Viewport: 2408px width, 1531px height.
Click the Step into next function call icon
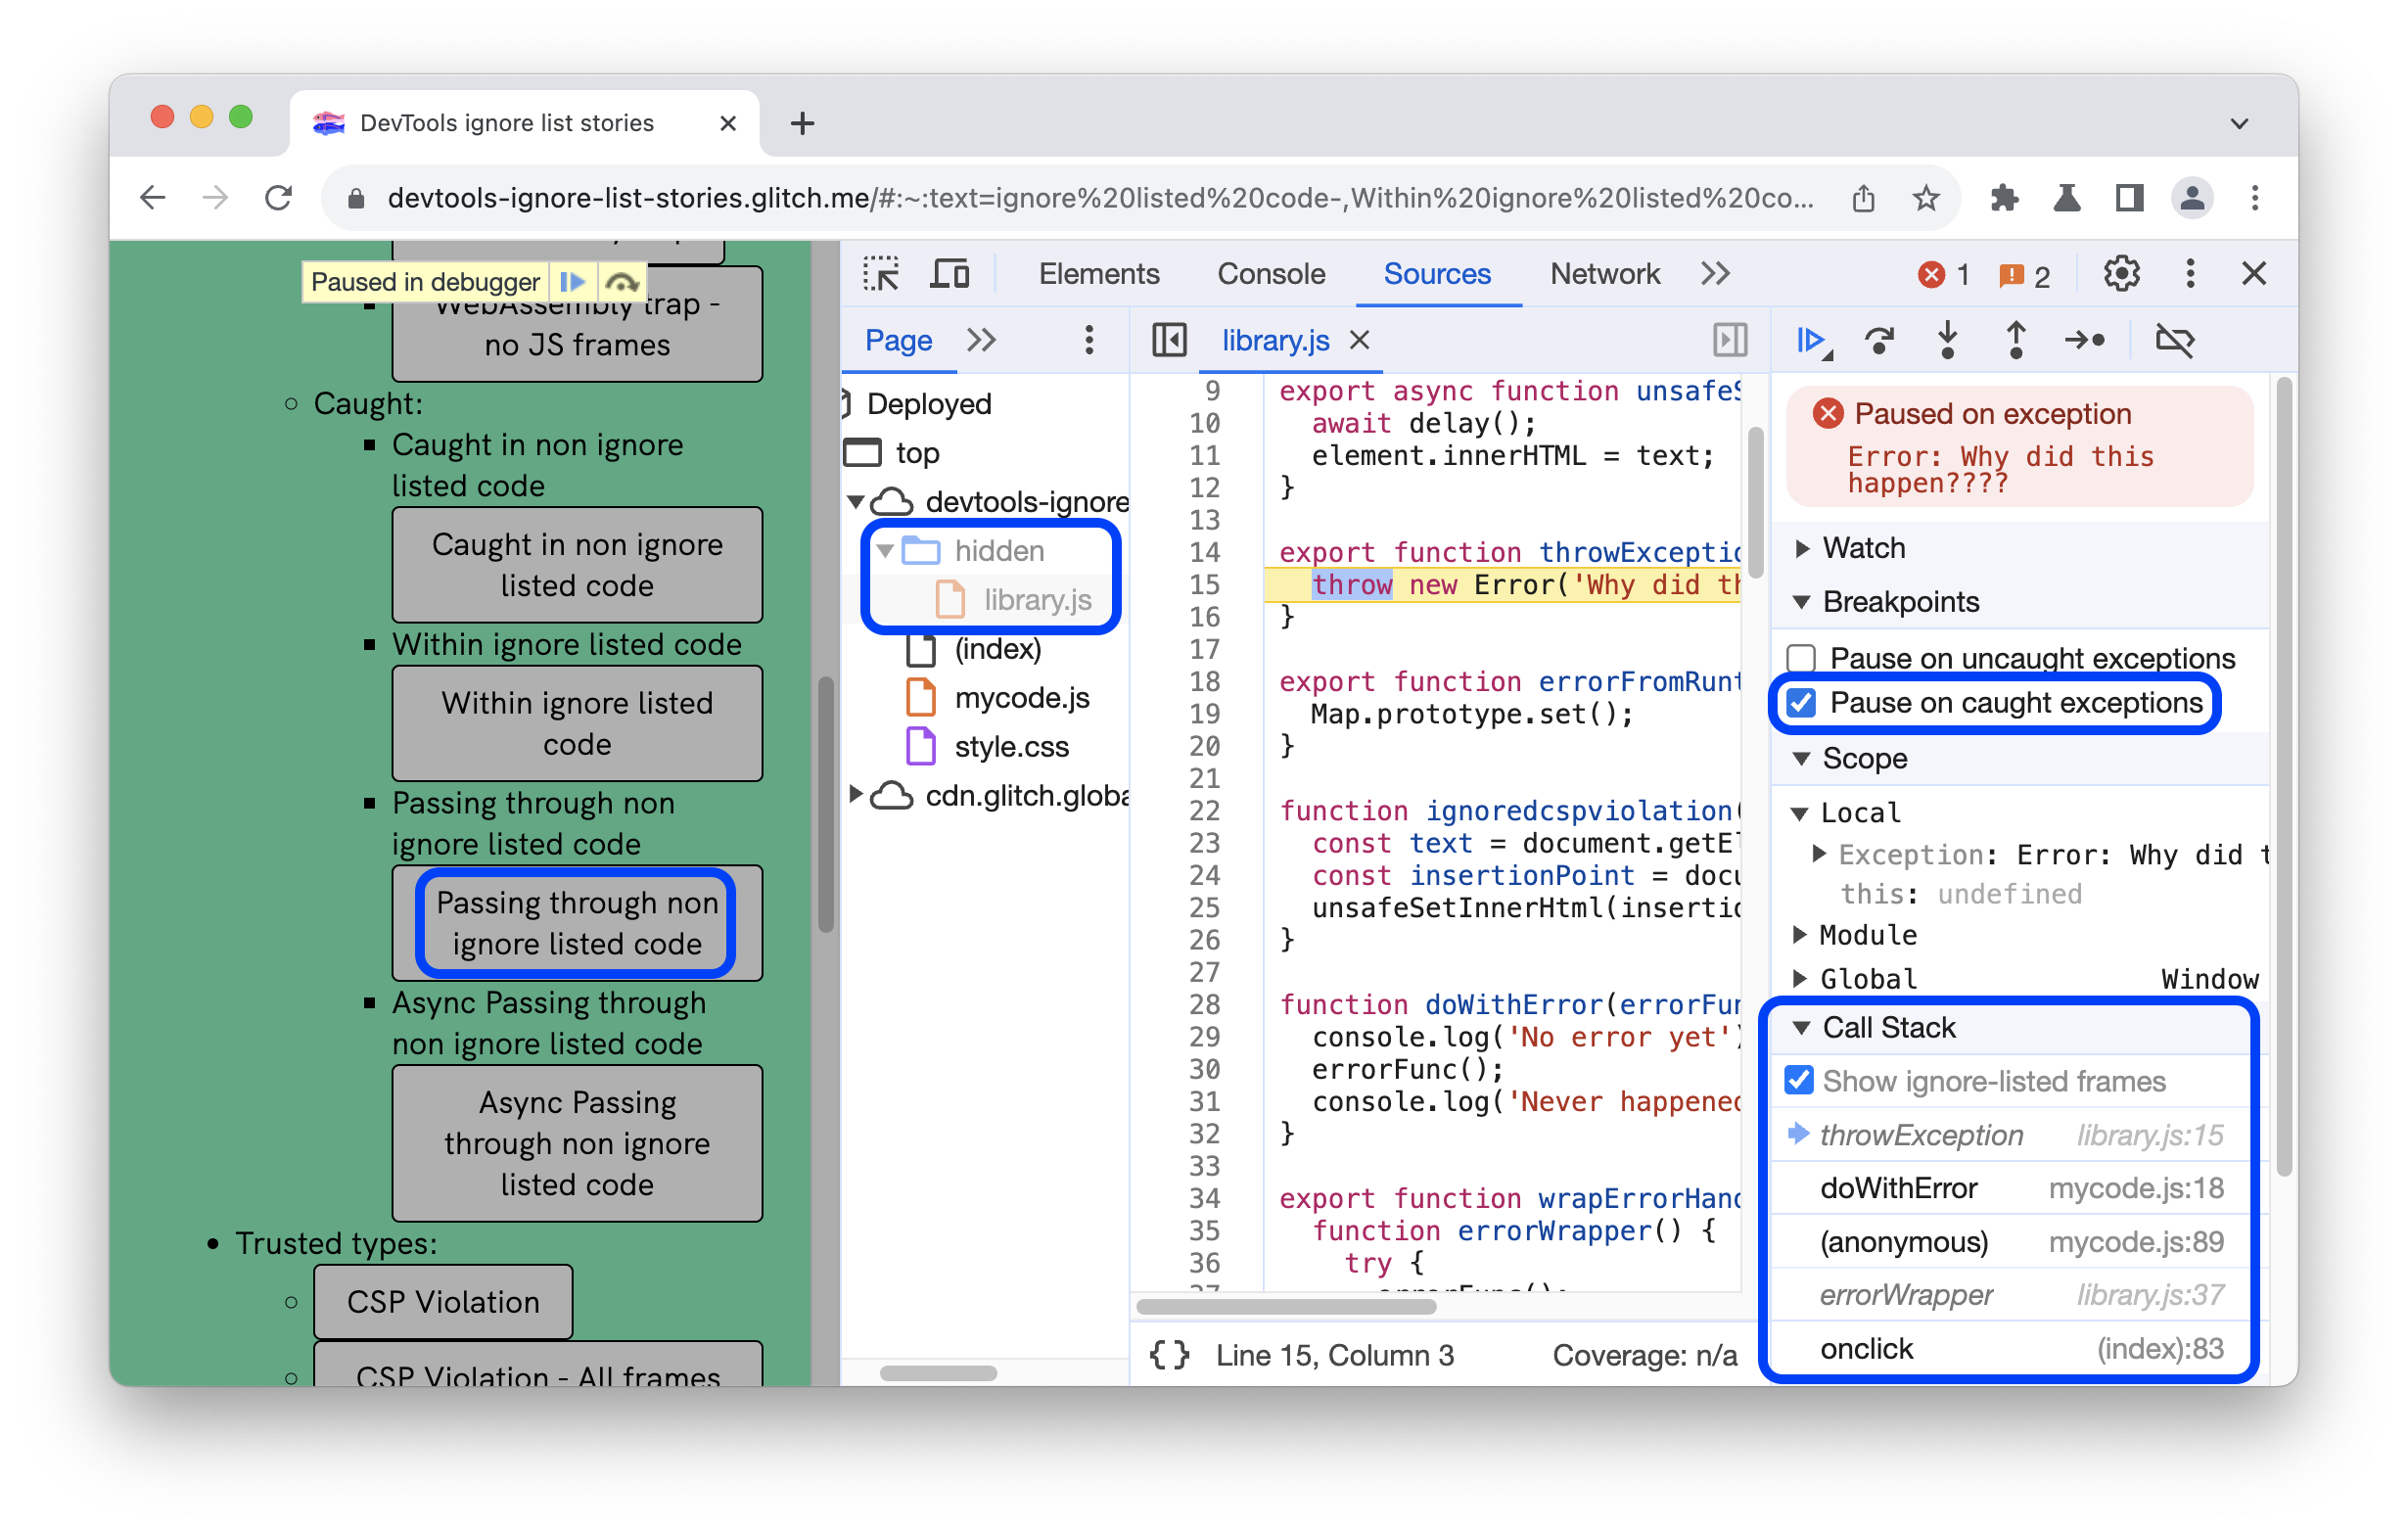point(1952,341)
